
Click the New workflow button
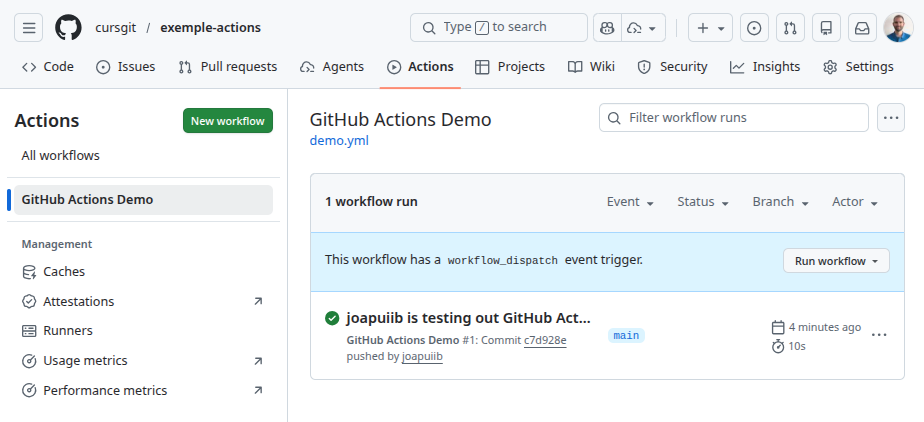click(x=227, y=121)
